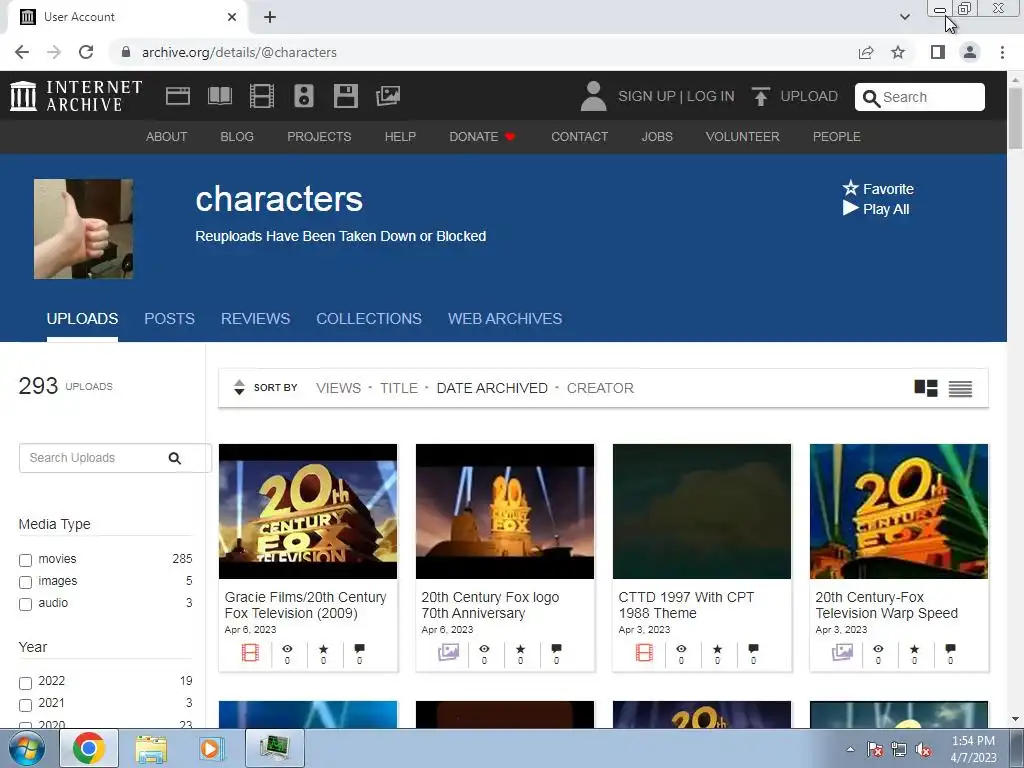Check the 2021 year filter
1024x768 pixels.
click(25, 705)
